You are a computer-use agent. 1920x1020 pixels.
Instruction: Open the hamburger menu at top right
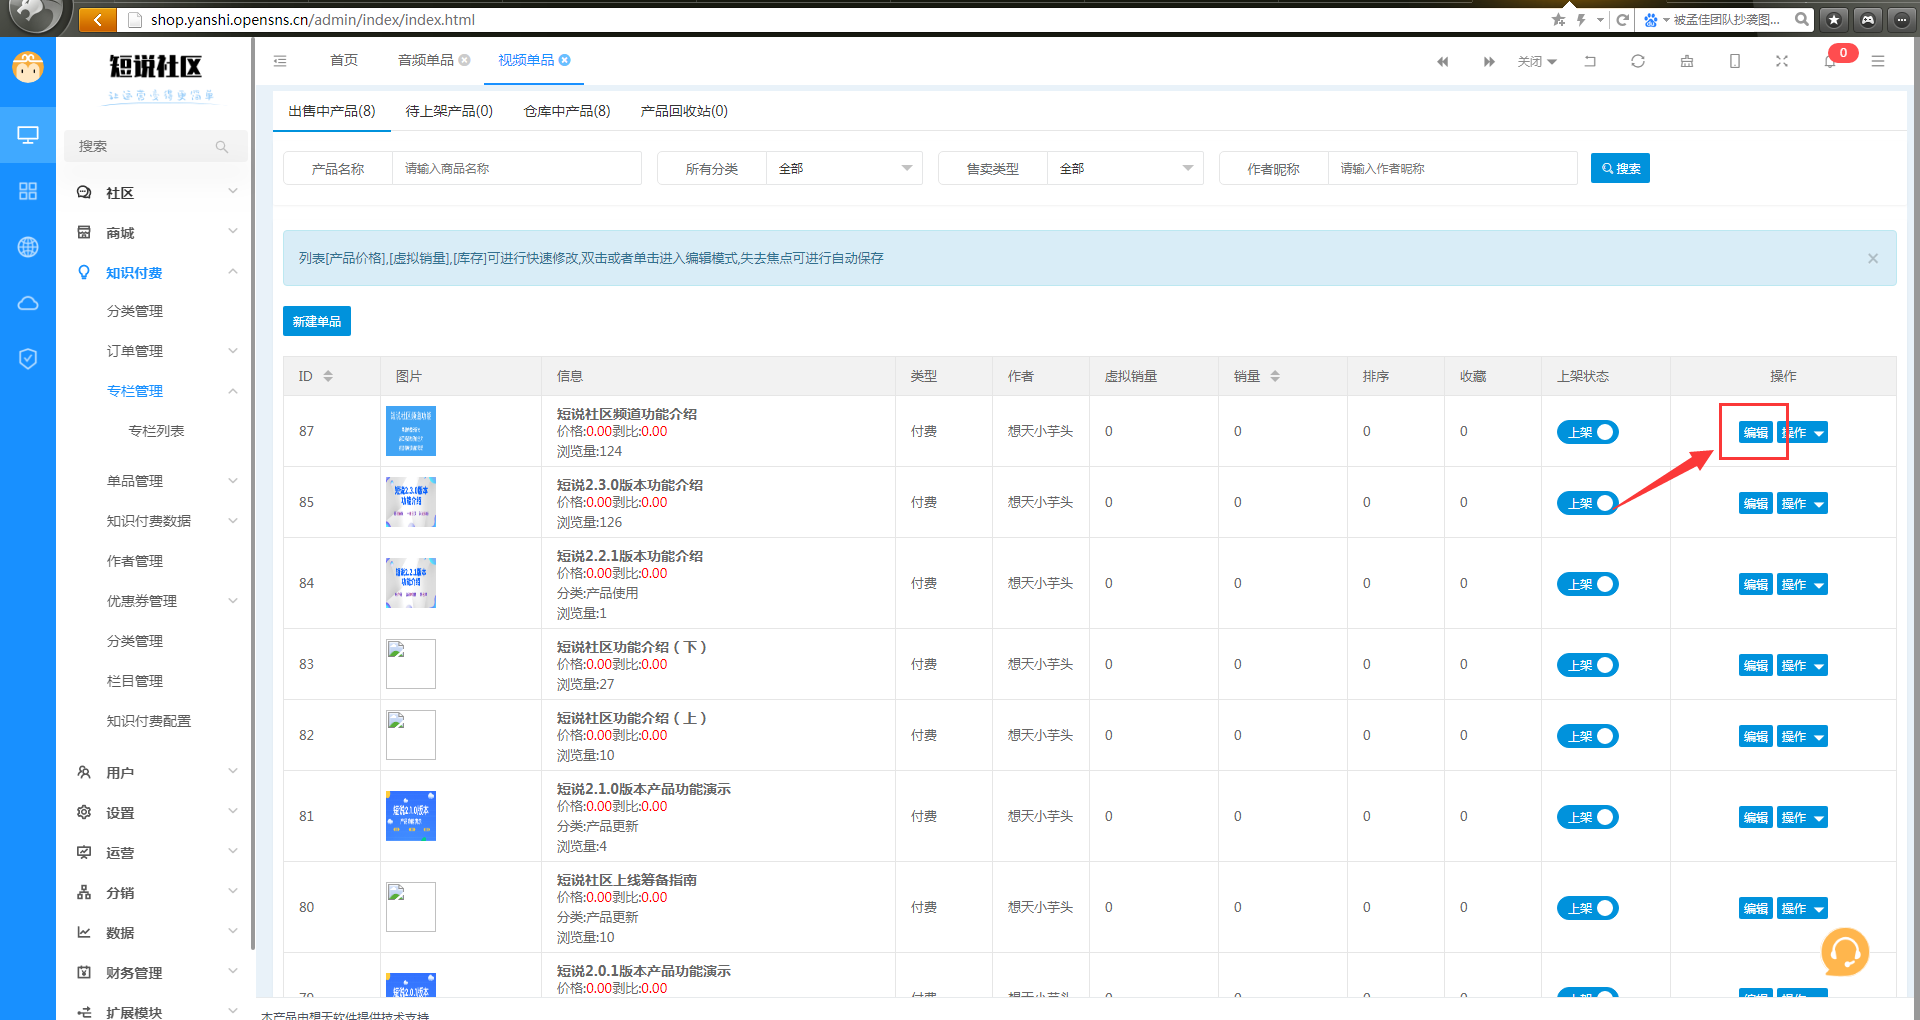1878,61
